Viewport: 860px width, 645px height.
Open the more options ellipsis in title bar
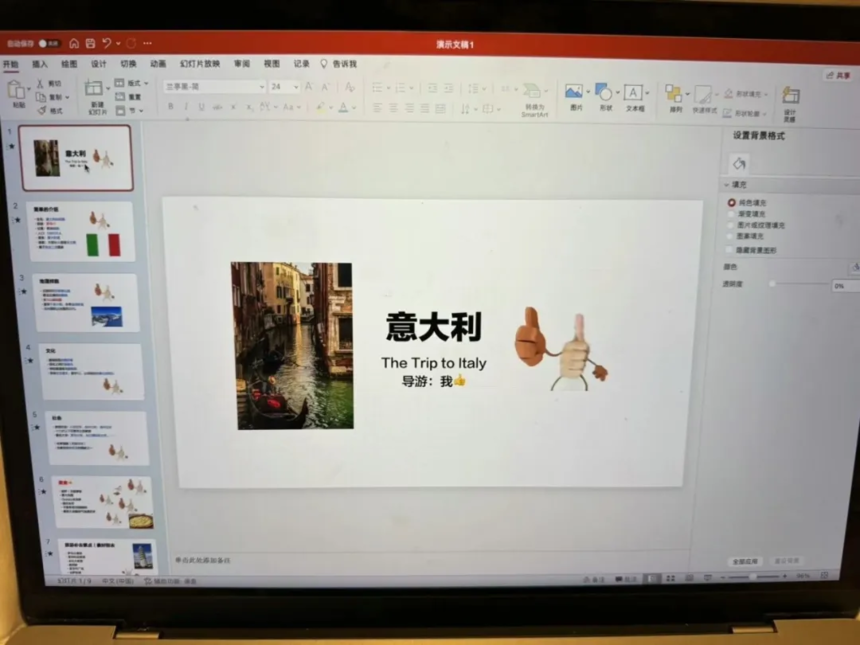tap(147, 43)
